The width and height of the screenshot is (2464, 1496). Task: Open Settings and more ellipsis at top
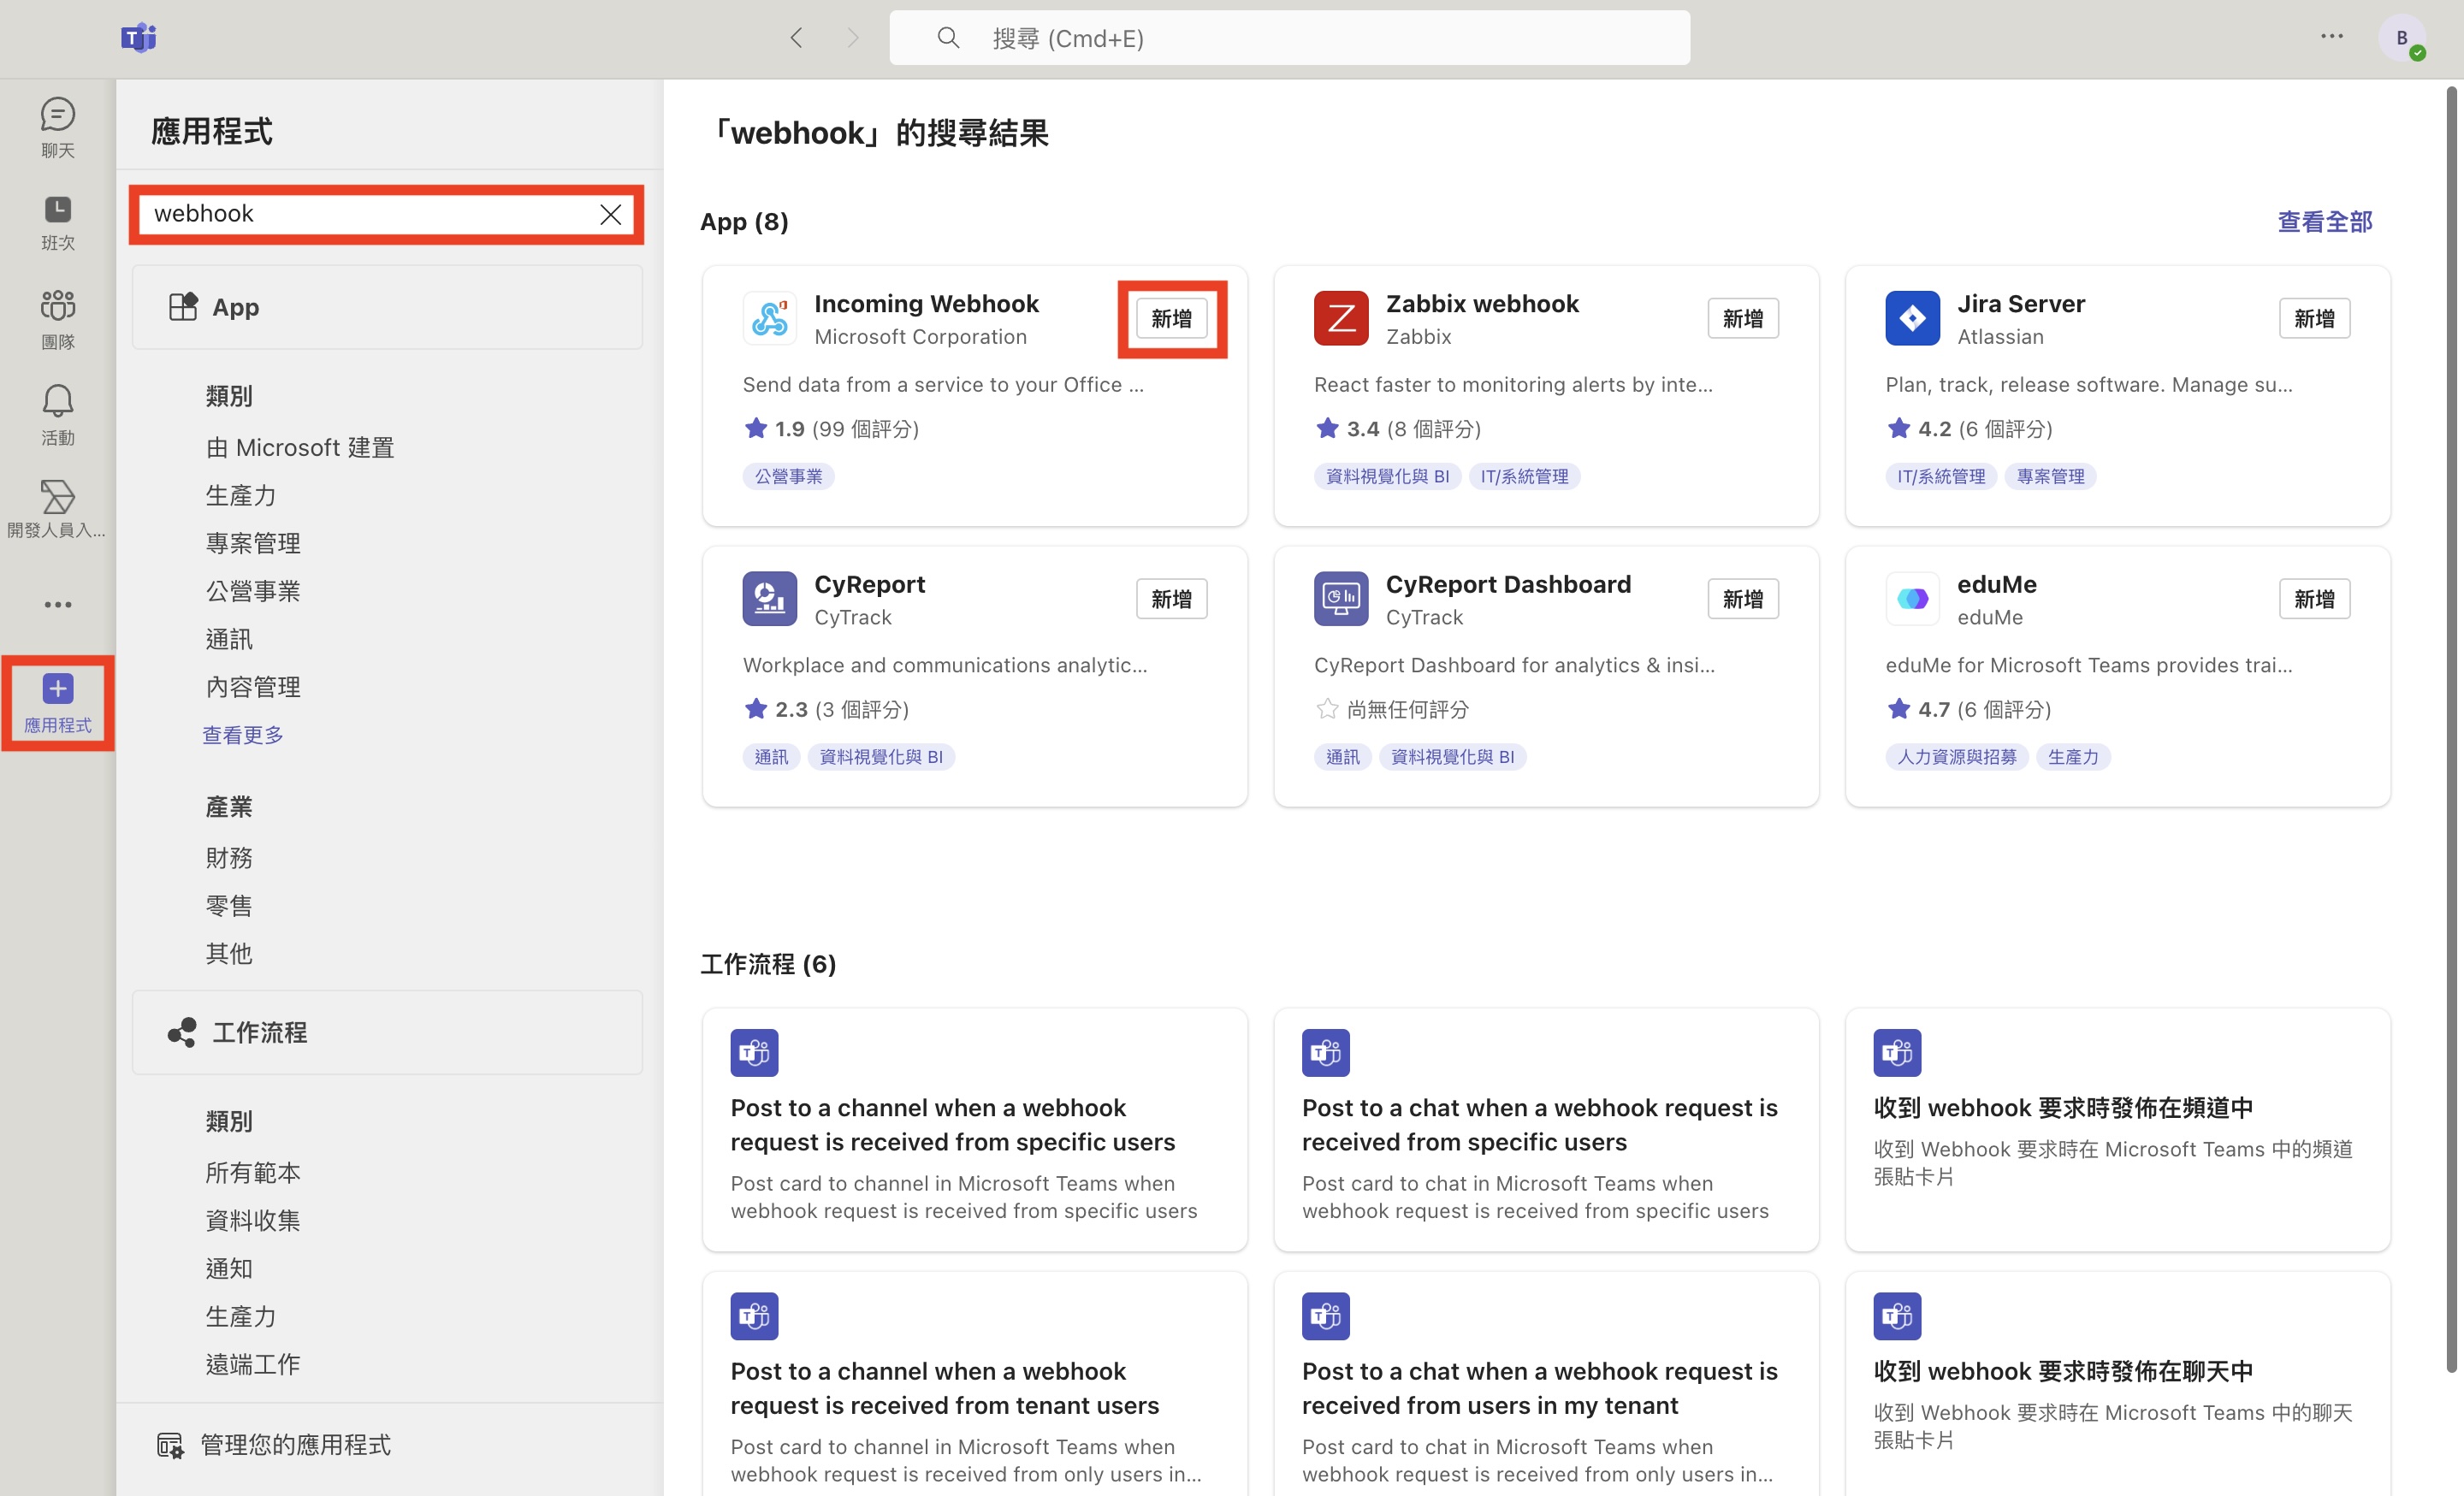2331,37
